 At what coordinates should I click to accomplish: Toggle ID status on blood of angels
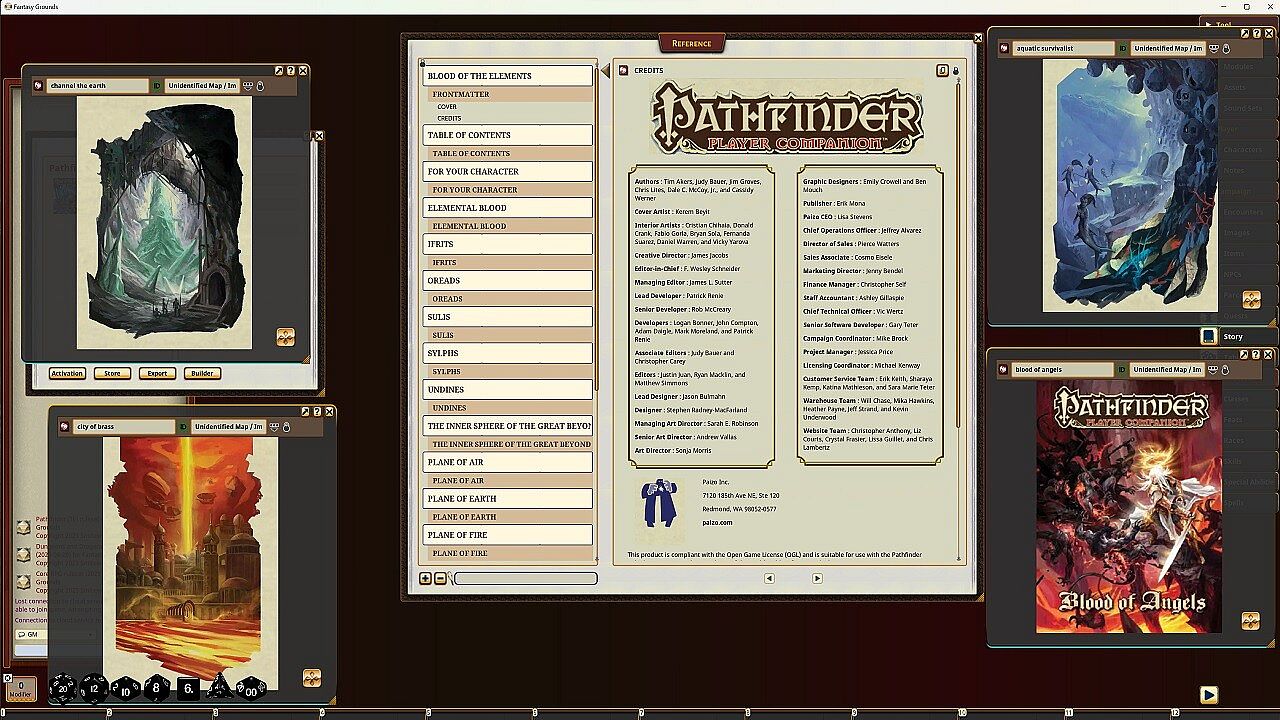(x=1123, y=370)
